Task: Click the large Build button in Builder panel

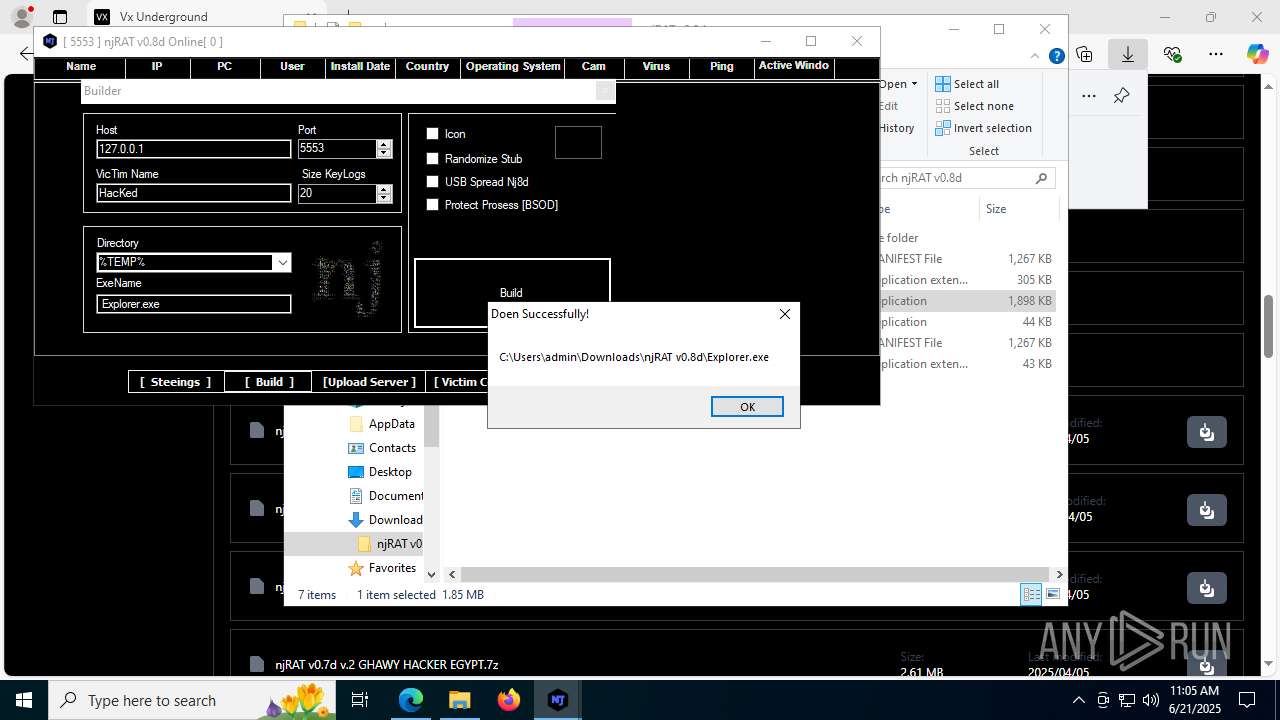Action: point(512,293)
